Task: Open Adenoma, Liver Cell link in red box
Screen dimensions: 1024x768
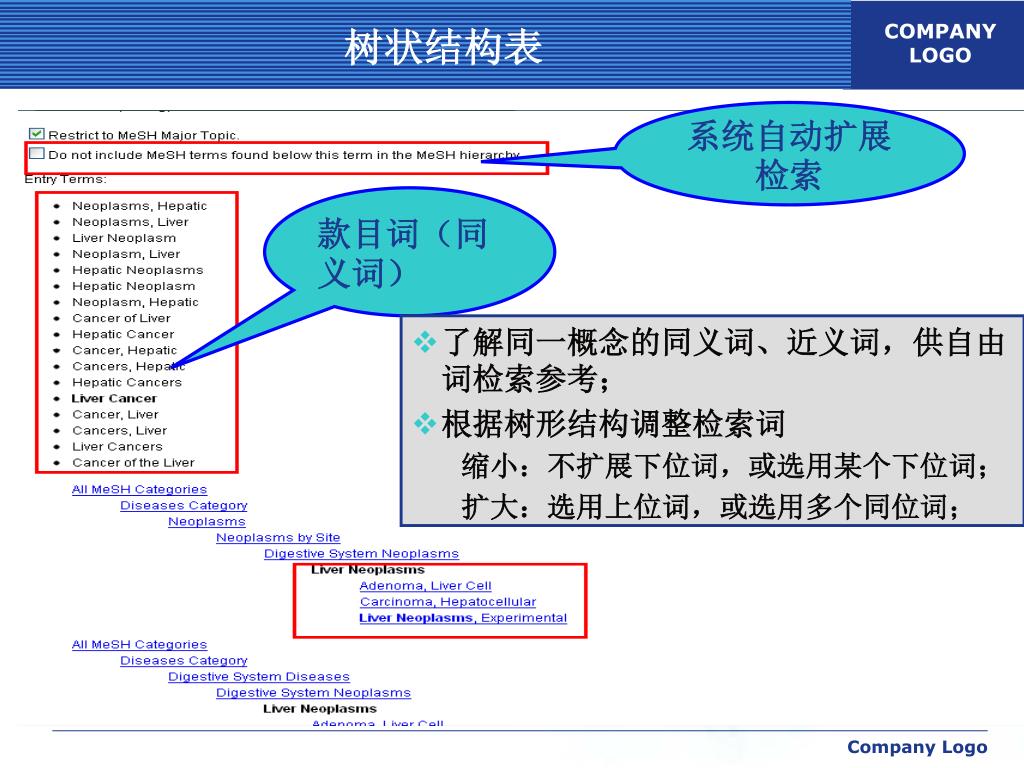Action: click(x=425, y=586)
